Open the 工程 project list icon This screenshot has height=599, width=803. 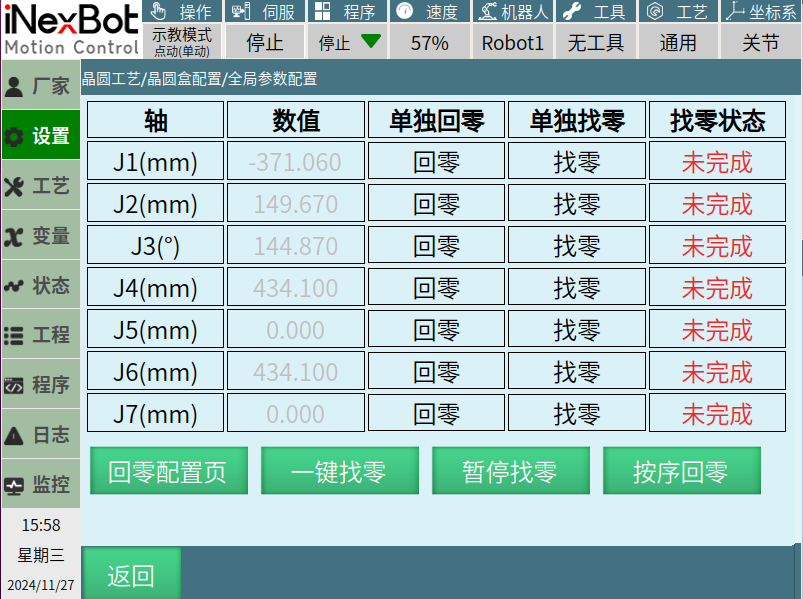(x=14, y=336)
